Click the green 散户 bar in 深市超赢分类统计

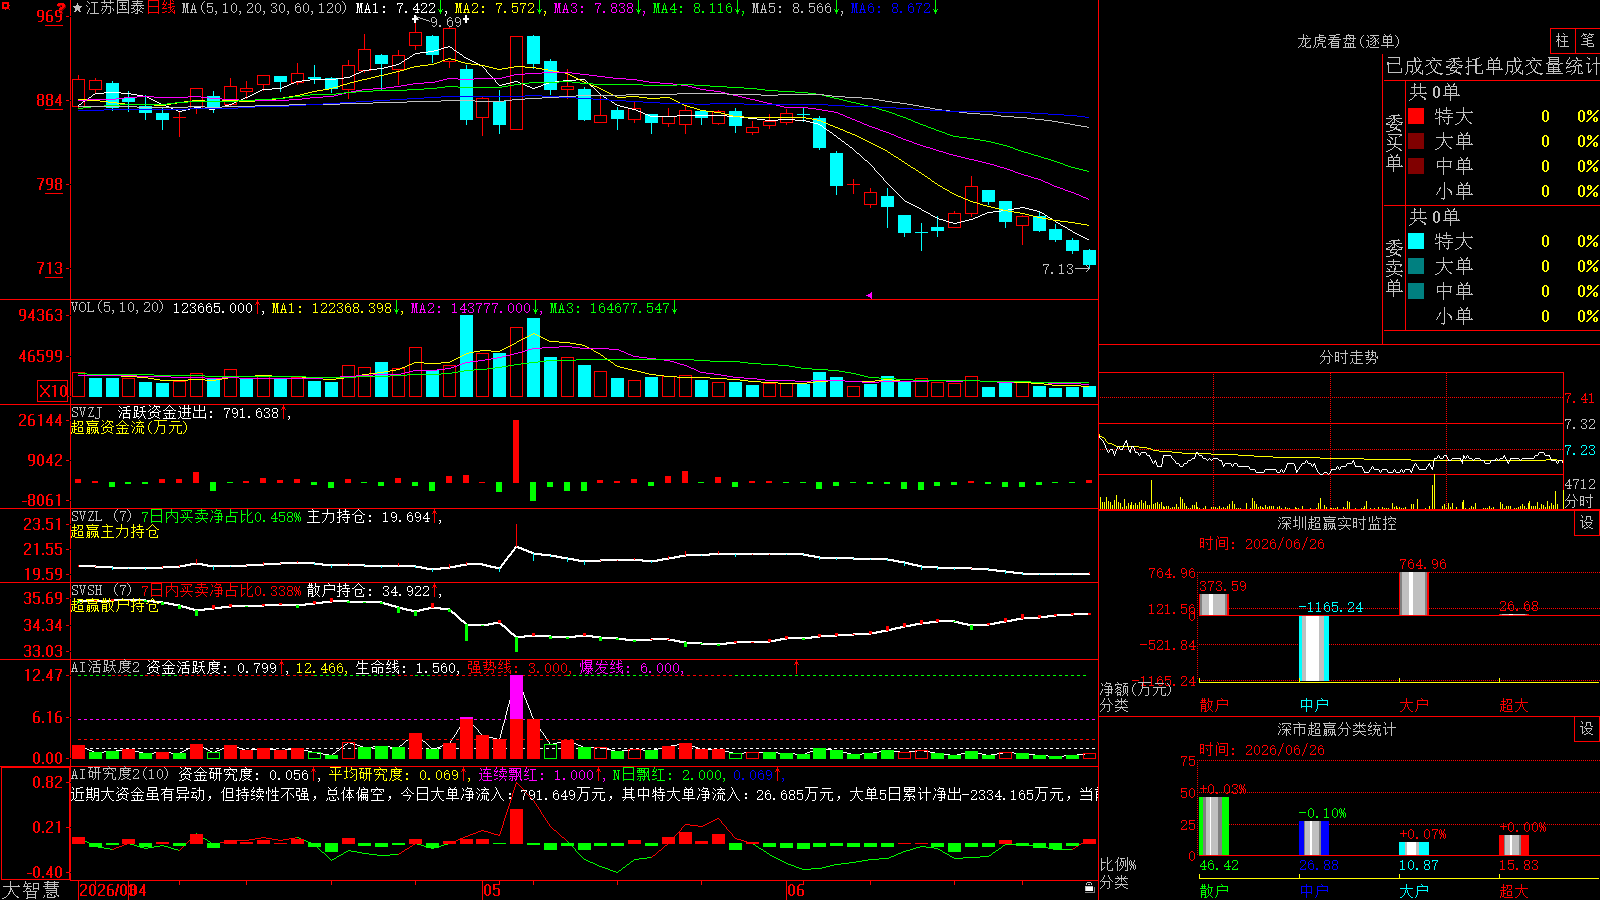click(x=1214, y=826)
